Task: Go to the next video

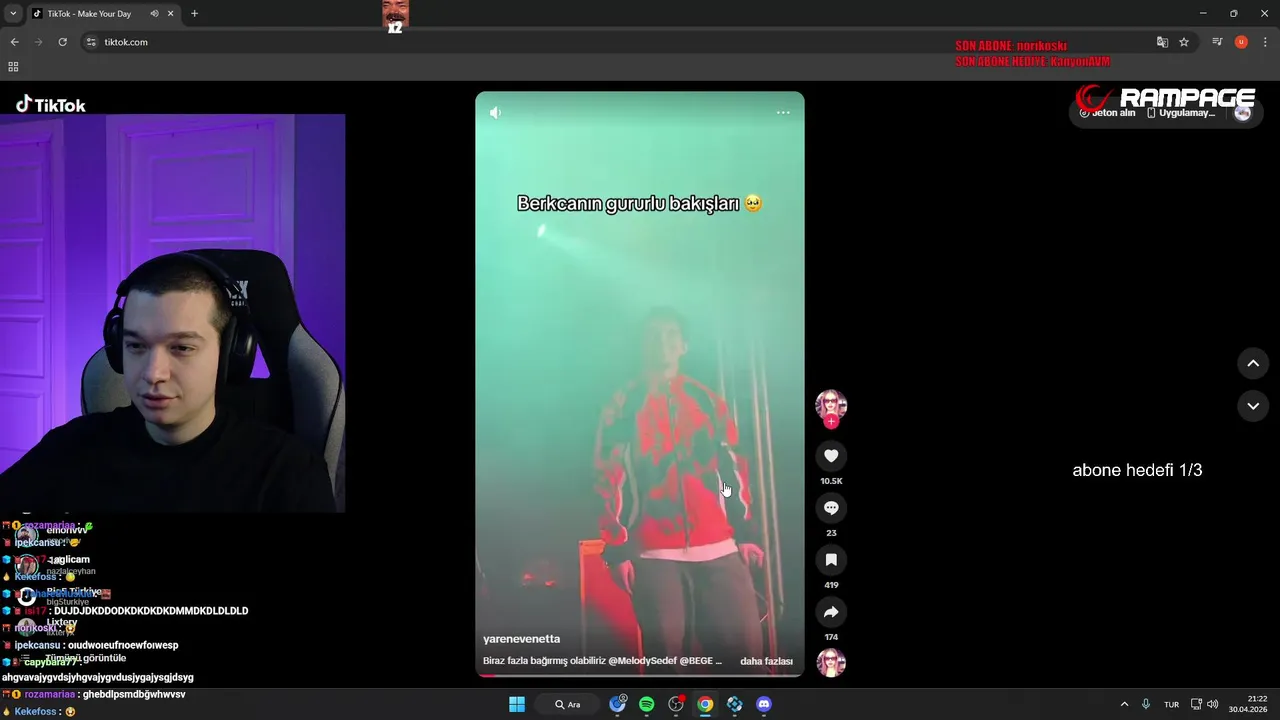Action: tap(1253, 406)
